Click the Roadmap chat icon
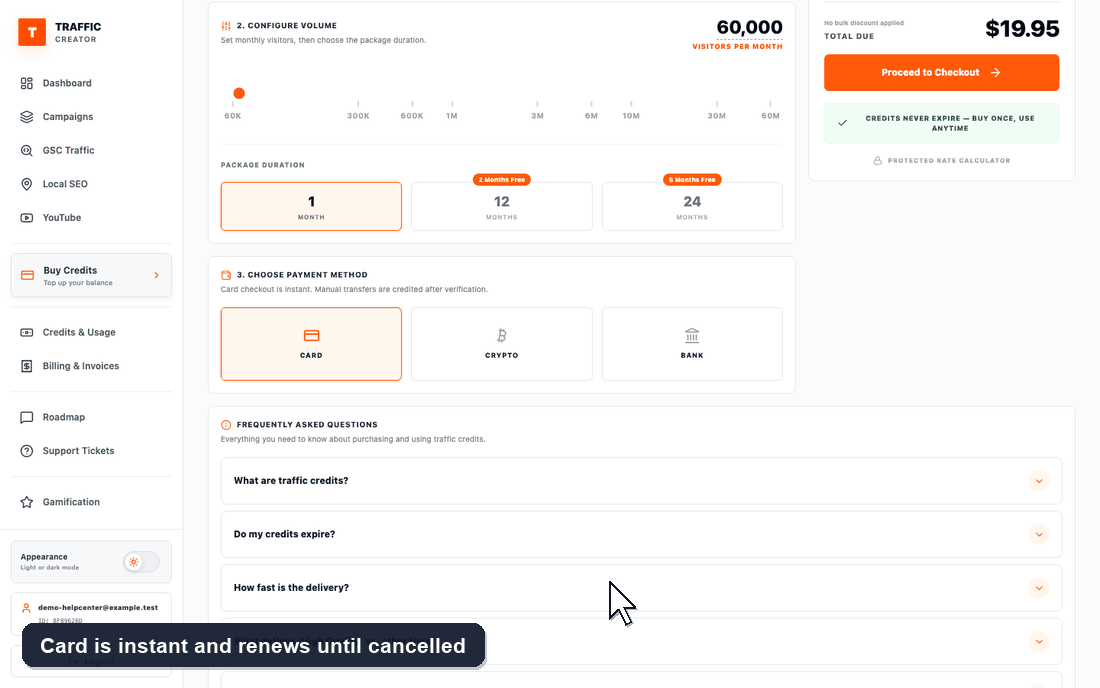 click(x=27, y=417)
